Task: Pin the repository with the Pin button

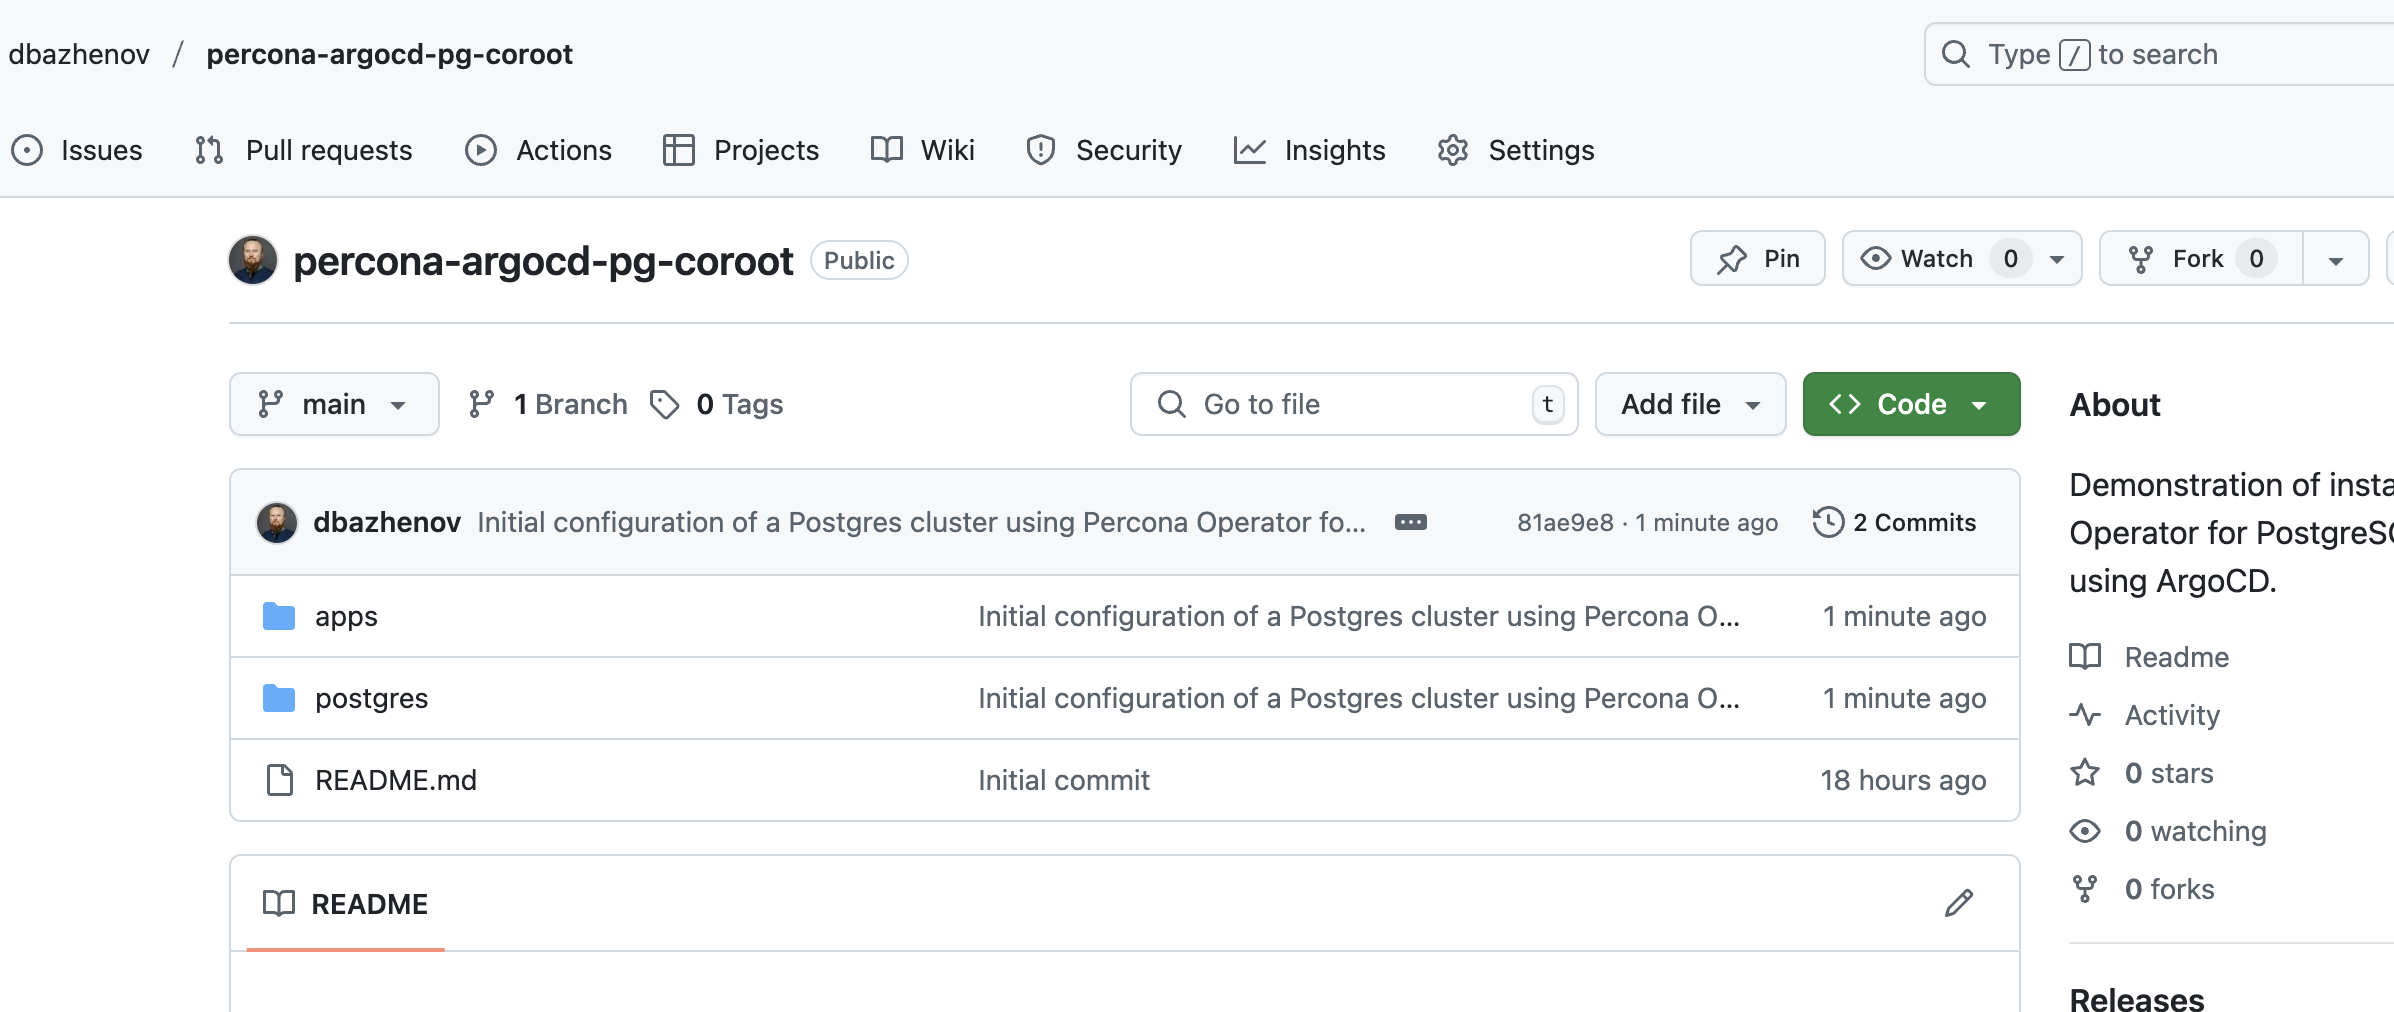Action: [x=1757, y=259]
